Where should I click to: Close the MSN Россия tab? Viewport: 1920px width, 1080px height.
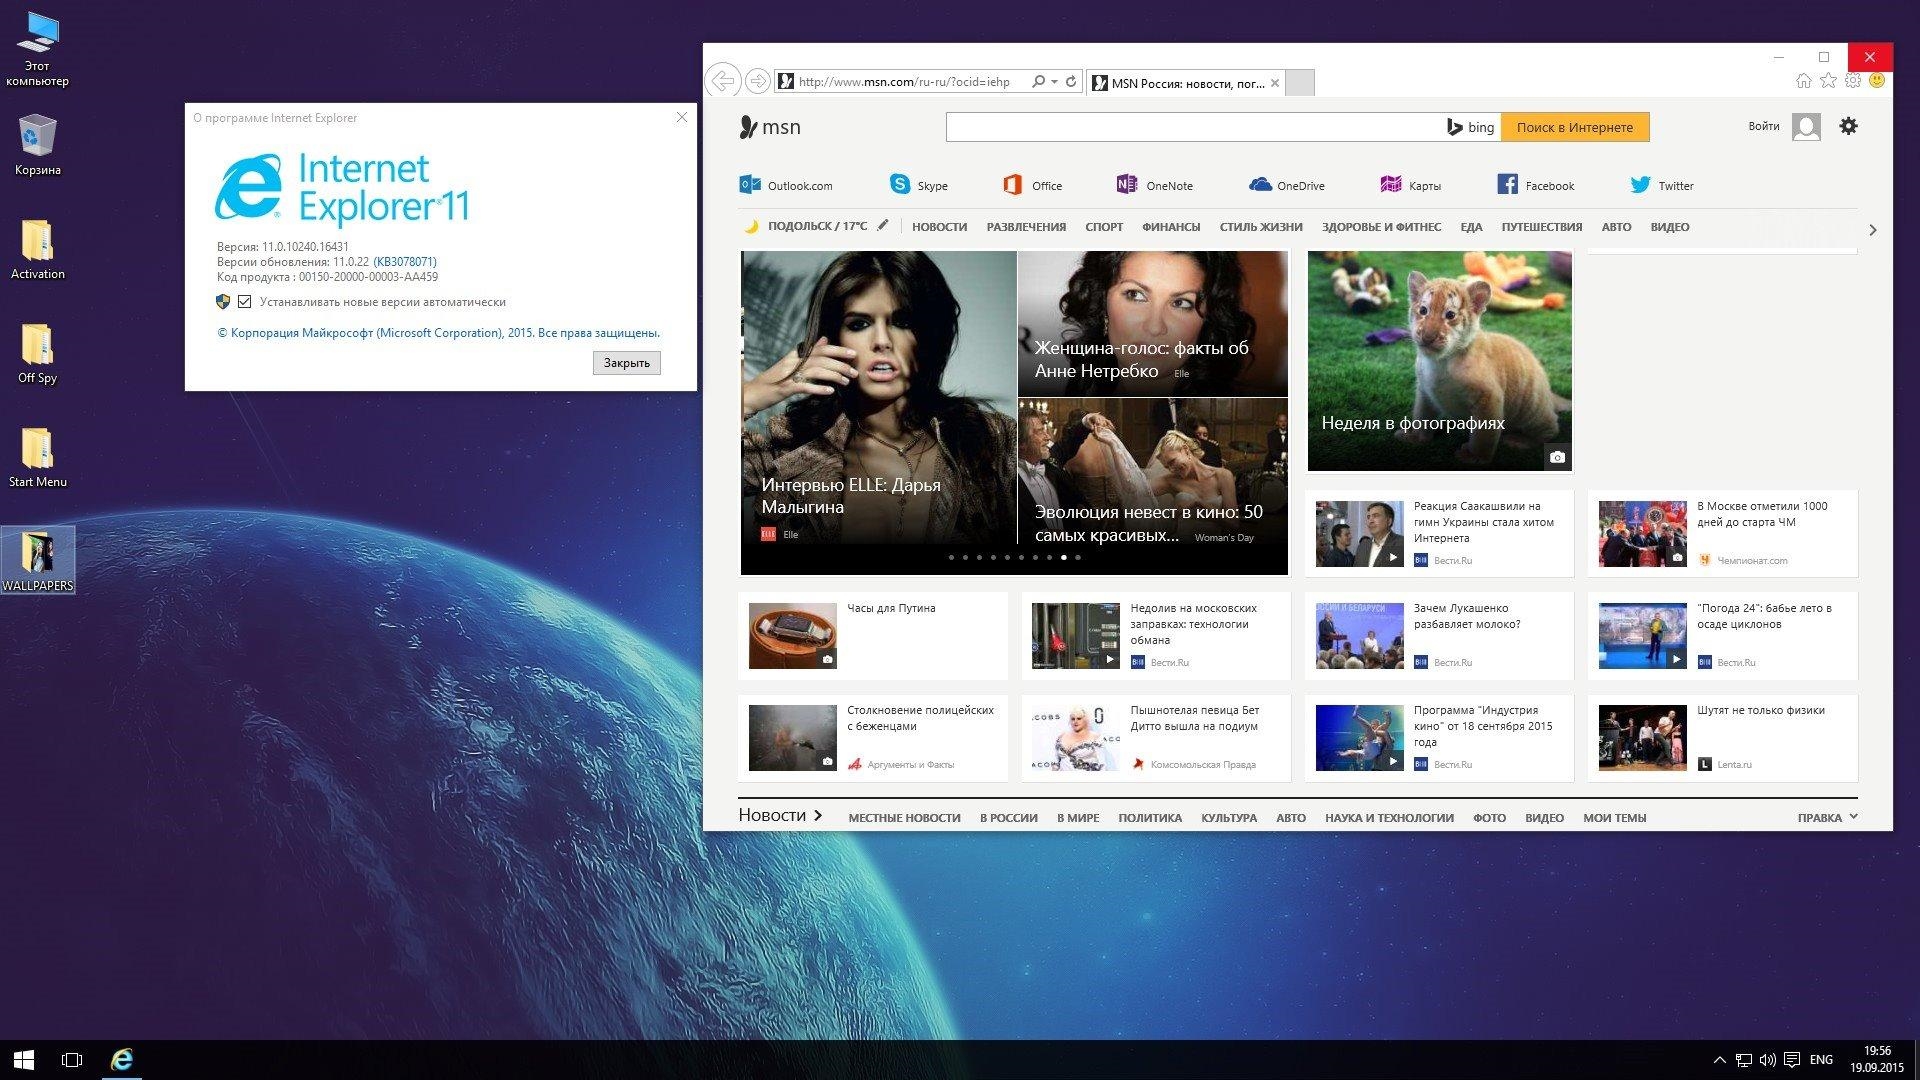(x=1274, y=83)
